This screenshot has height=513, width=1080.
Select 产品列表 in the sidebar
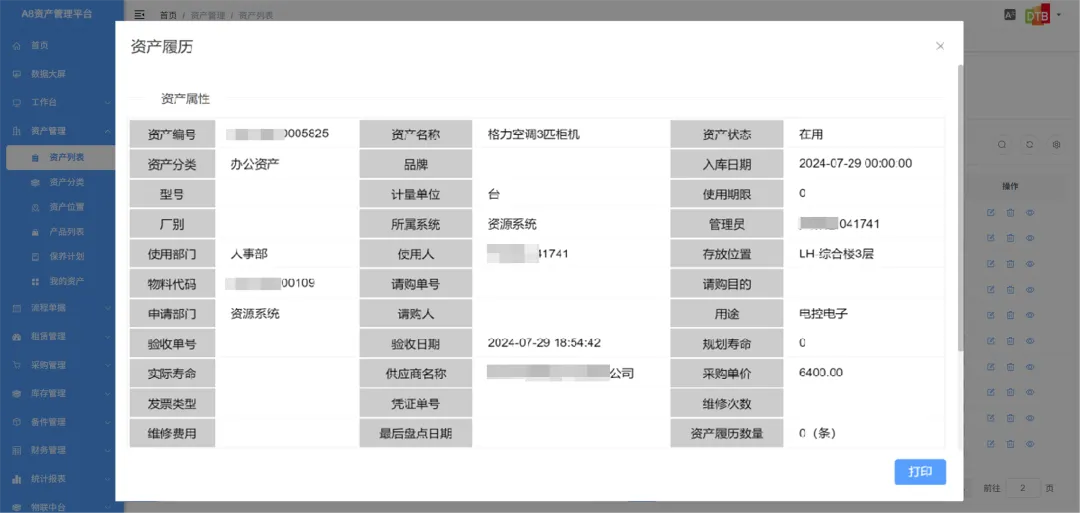coord(67,232)
